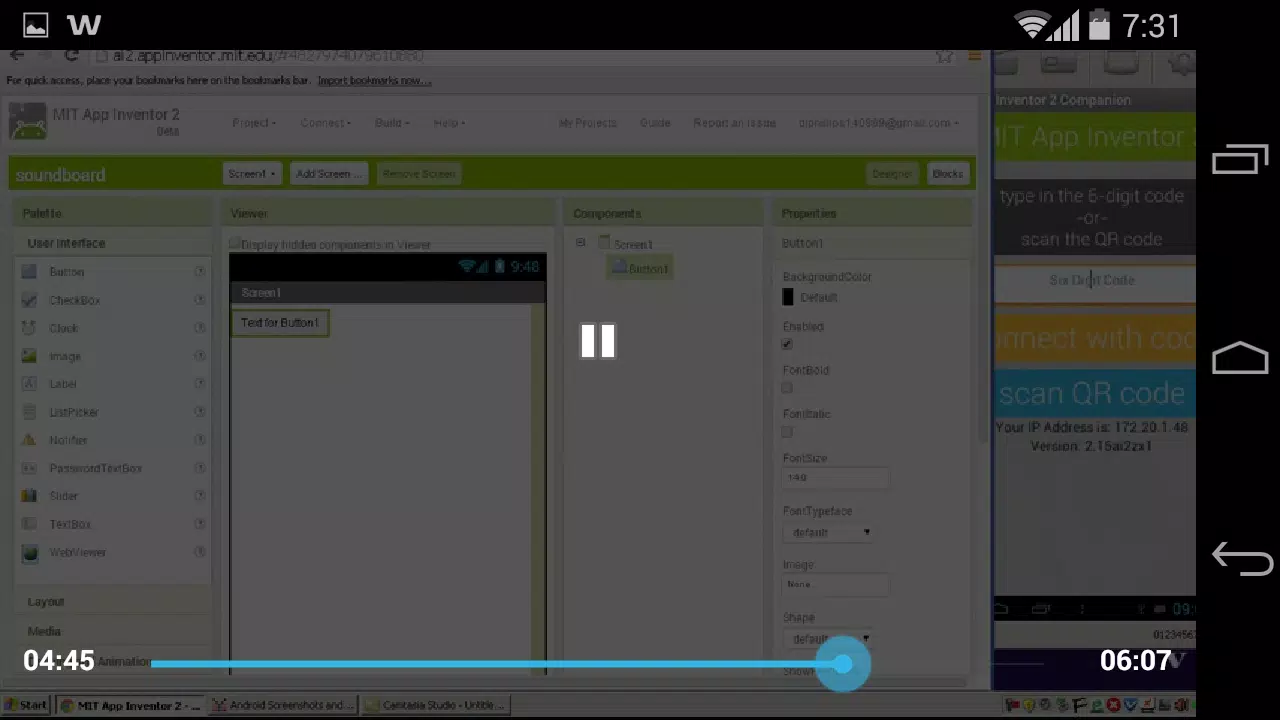Screen dimensions: 1280x720
Task: Pause the video playback
Action: pos(598,341)
